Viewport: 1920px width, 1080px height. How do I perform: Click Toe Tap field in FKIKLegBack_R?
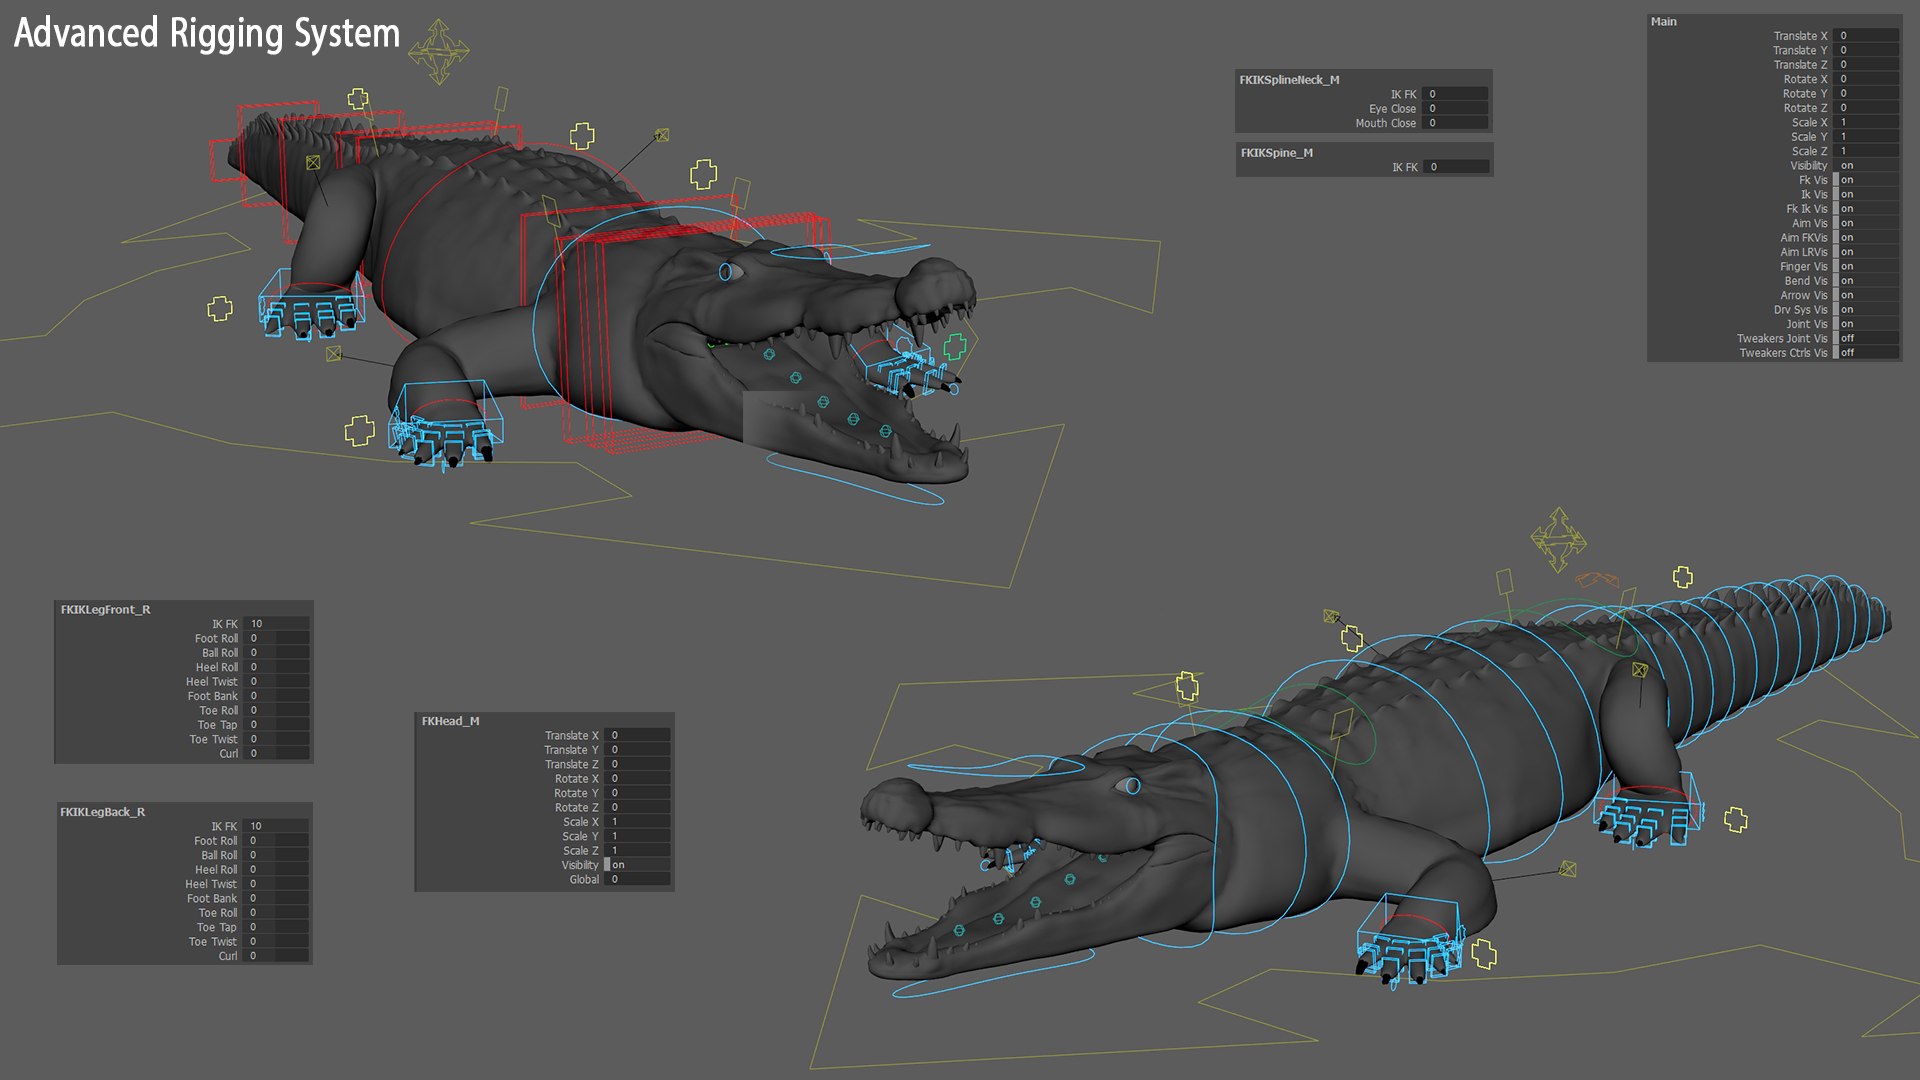[x=276, y=927]
